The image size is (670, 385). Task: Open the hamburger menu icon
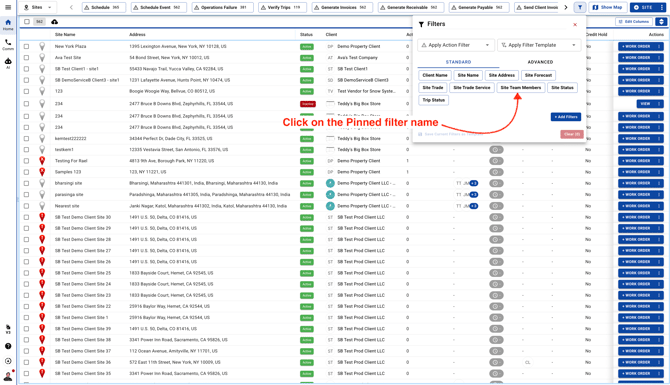[x=8, y=7]
